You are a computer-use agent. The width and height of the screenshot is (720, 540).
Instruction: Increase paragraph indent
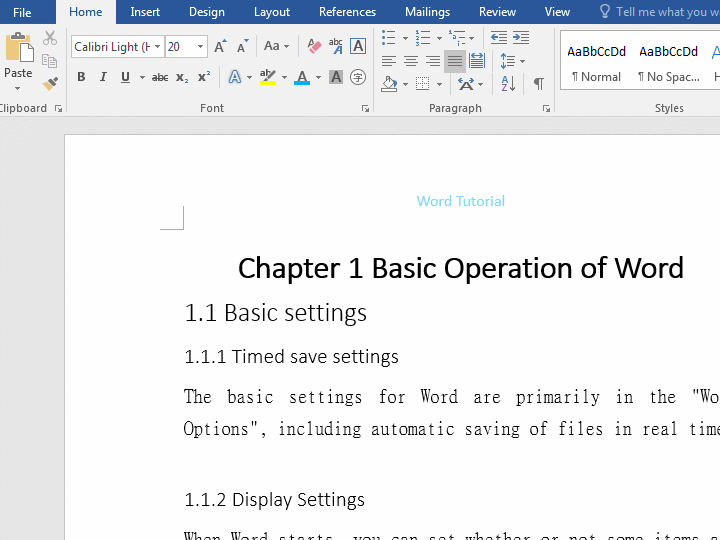521,38
